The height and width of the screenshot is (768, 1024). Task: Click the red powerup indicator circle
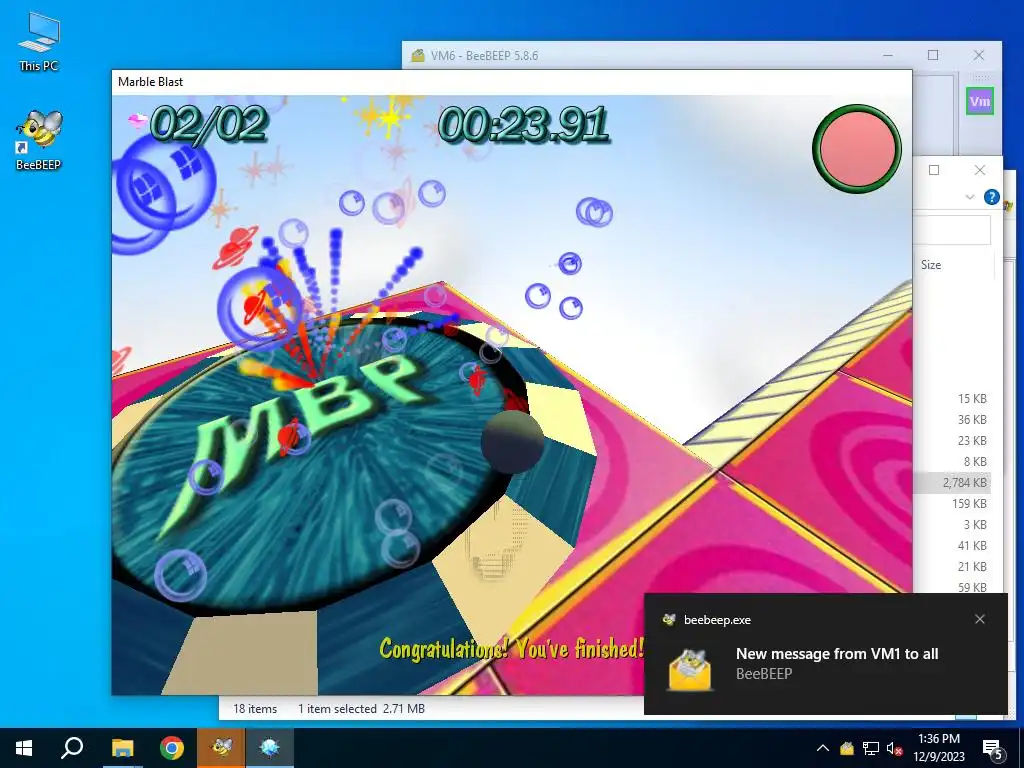point(857,149)
